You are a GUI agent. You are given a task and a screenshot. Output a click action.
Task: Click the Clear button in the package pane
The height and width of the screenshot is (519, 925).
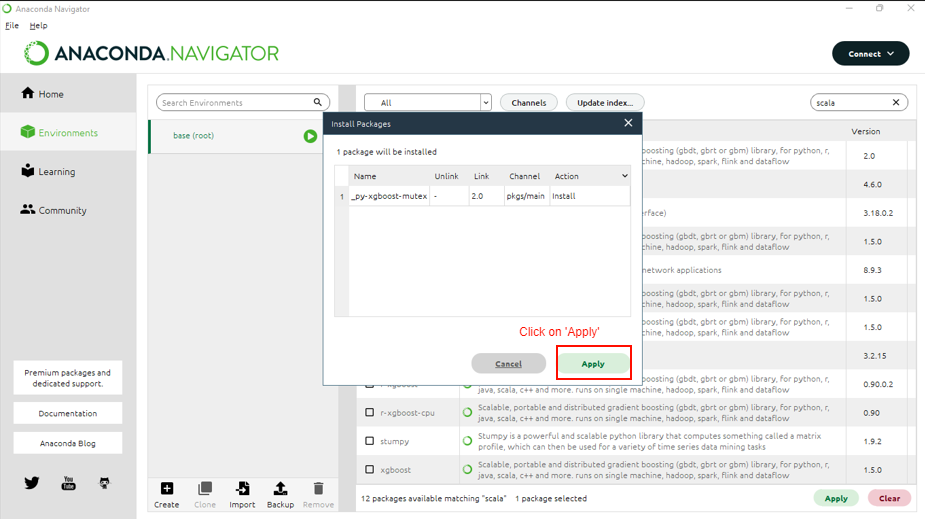pos(889,498)
